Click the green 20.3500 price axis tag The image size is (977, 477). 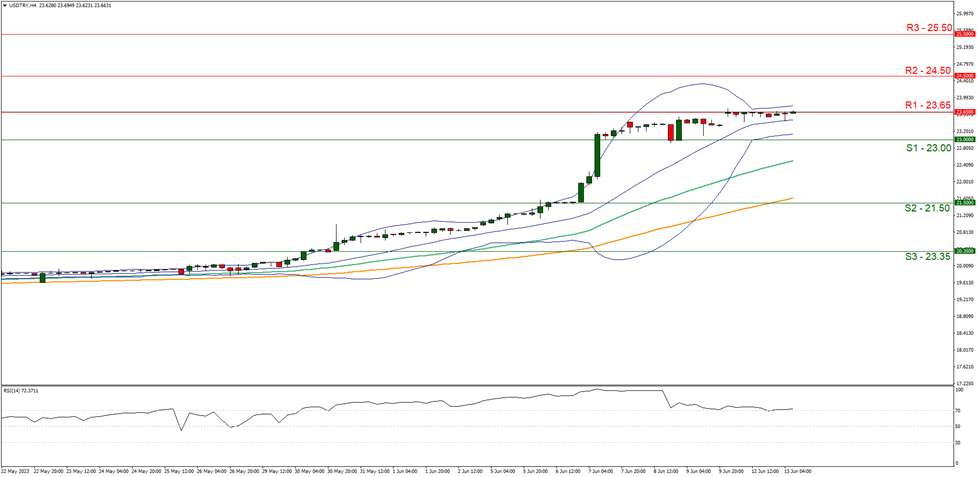[964, 251]
